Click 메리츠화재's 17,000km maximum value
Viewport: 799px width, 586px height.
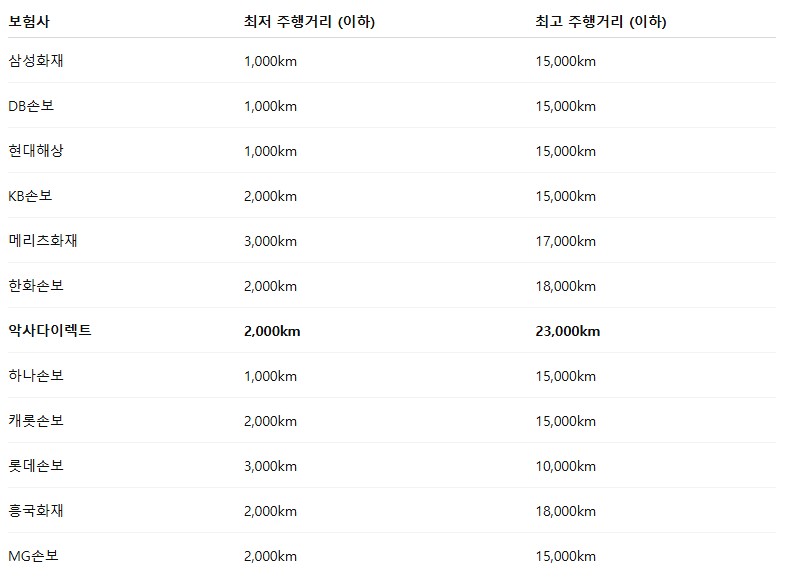pos(566,241)
